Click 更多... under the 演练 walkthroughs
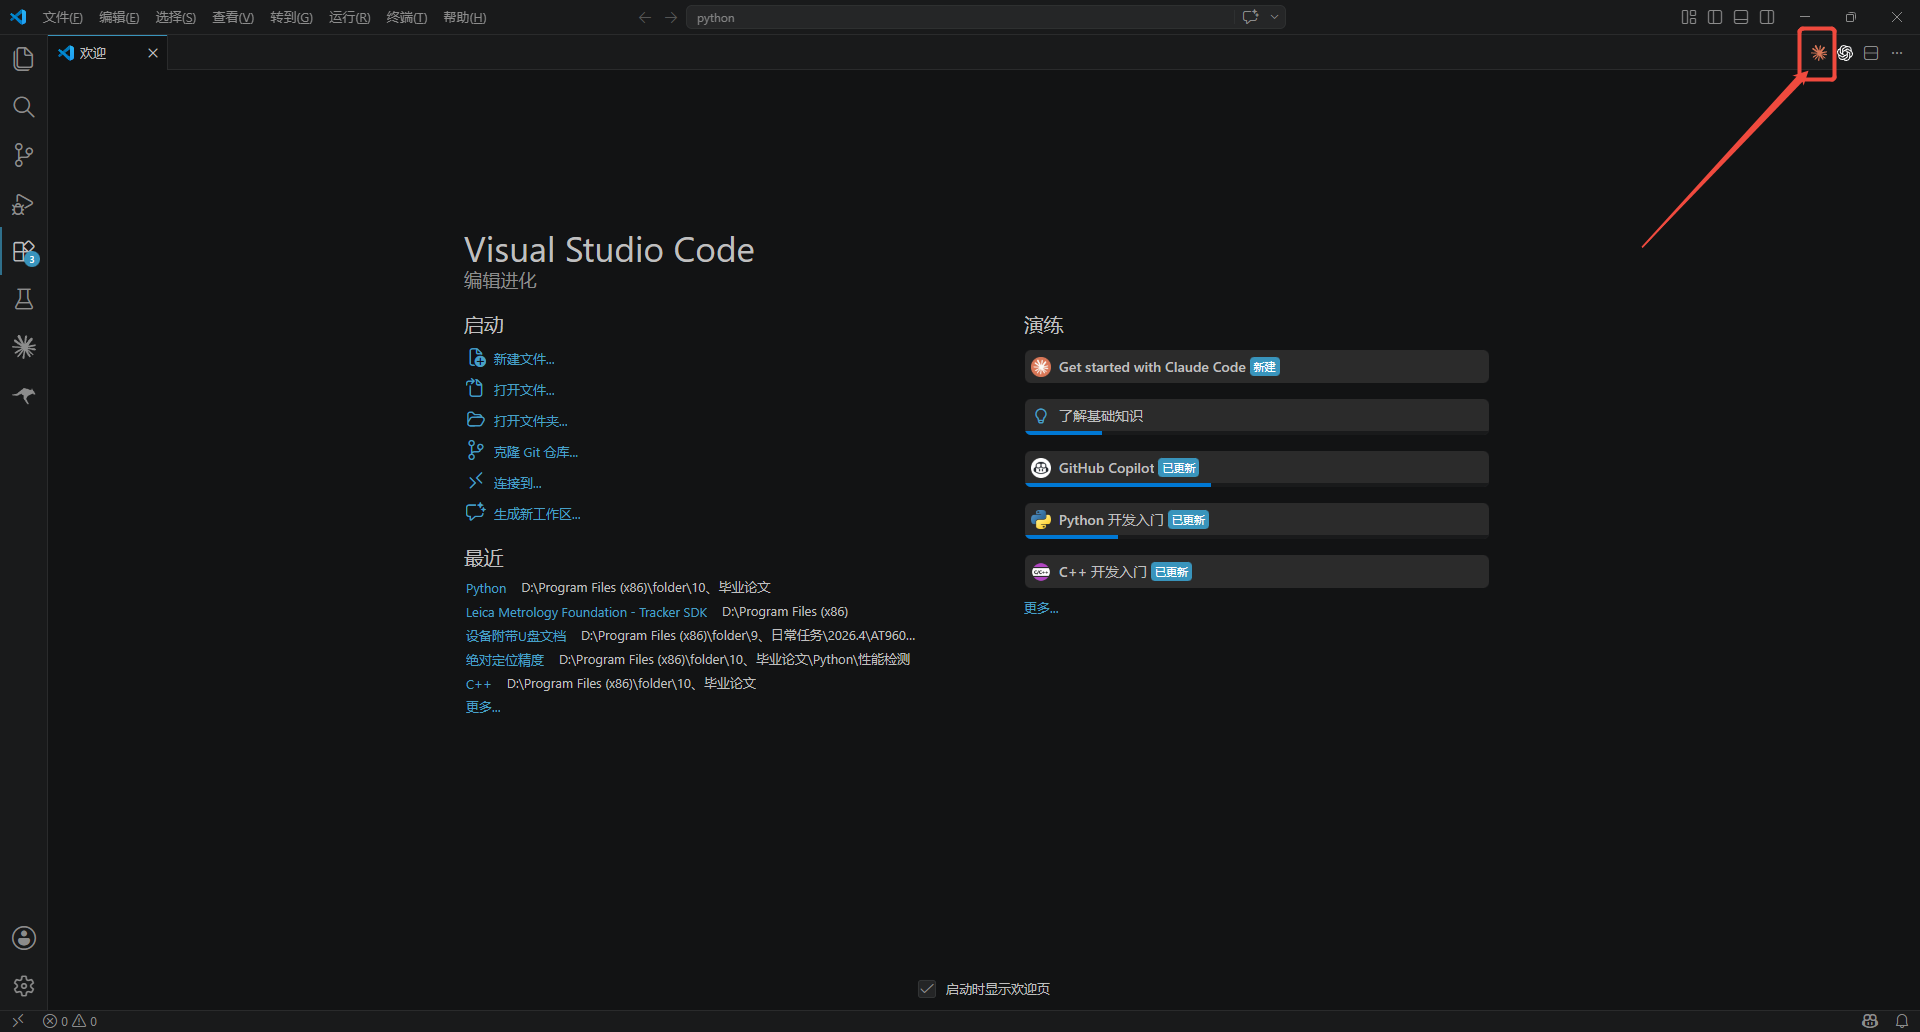The image size is (1920, 1032). tap(1041, 608)
